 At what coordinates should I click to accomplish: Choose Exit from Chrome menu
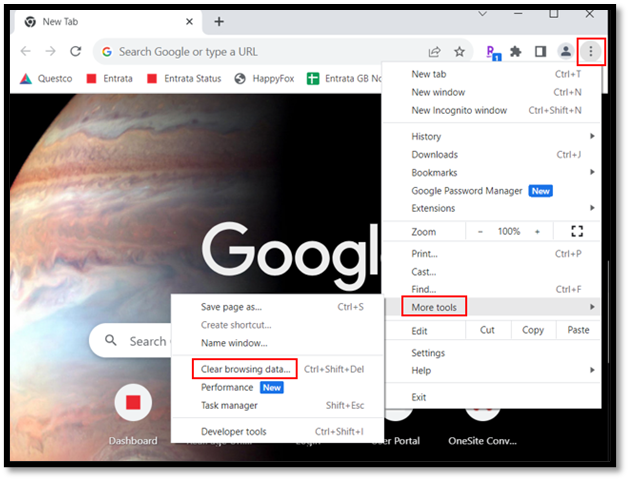click(491, 397)
